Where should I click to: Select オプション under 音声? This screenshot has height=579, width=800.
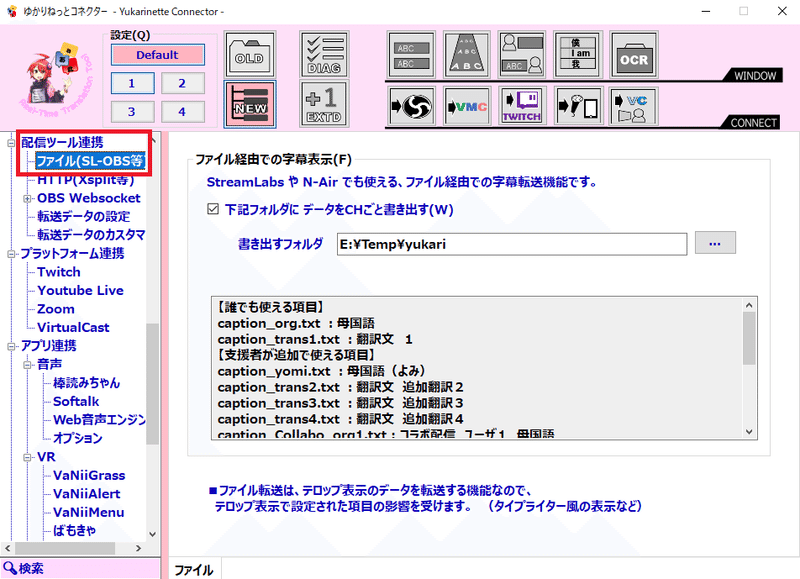[78, 438]
